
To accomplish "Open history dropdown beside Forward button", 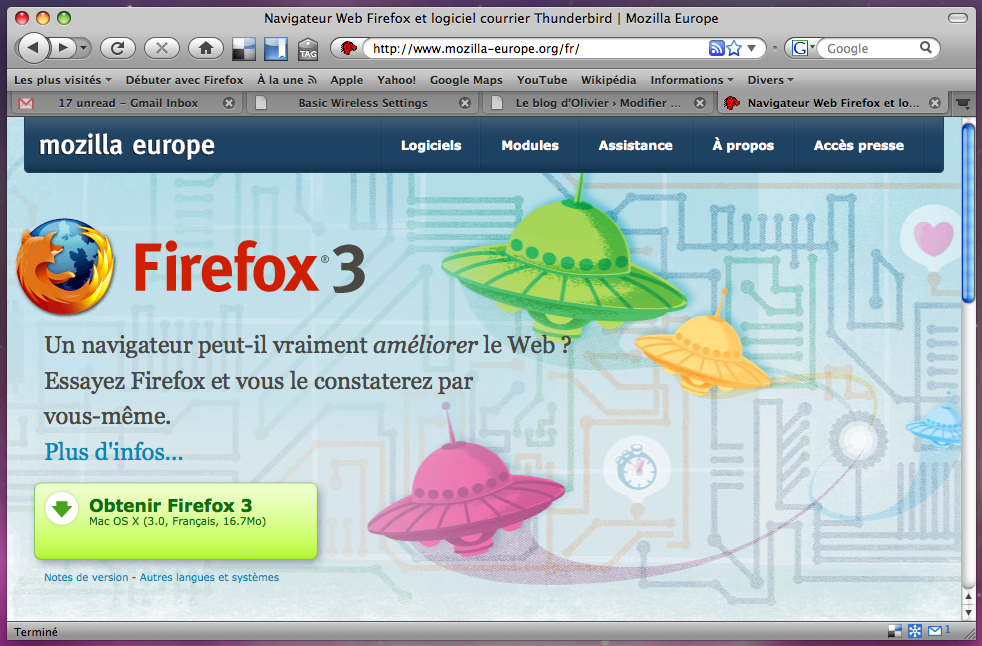I will coord(83,48).
